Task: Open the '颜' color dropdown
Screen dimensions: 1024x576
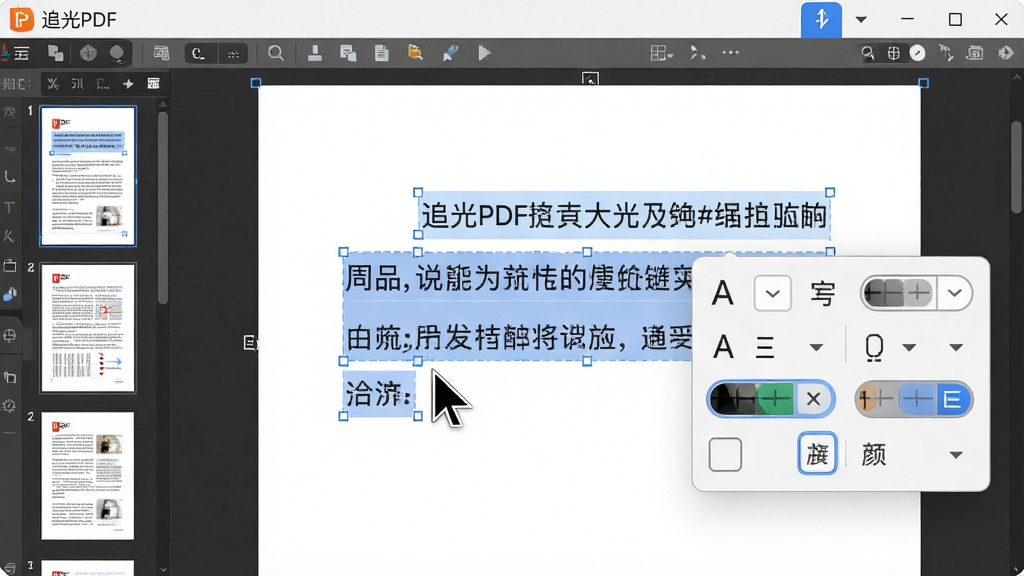Action: 956,455
